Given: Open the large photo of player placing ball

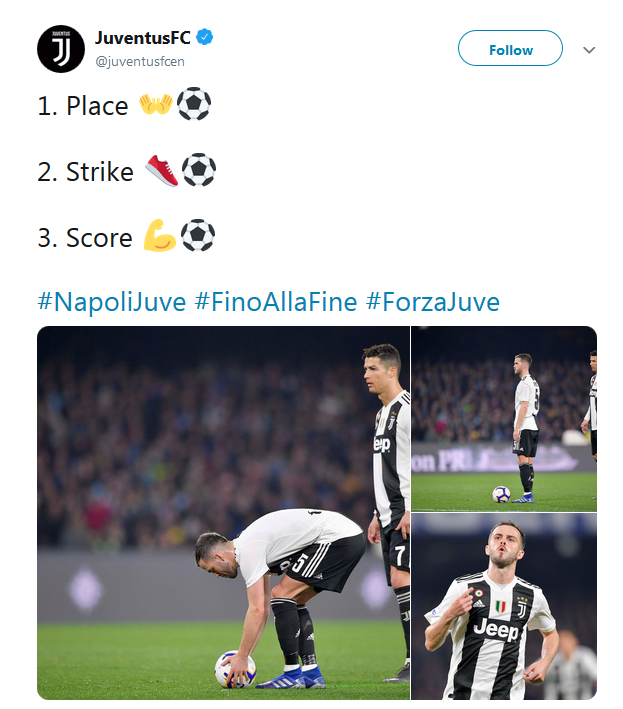Looking at the screenshot, I should pos(223,512).
